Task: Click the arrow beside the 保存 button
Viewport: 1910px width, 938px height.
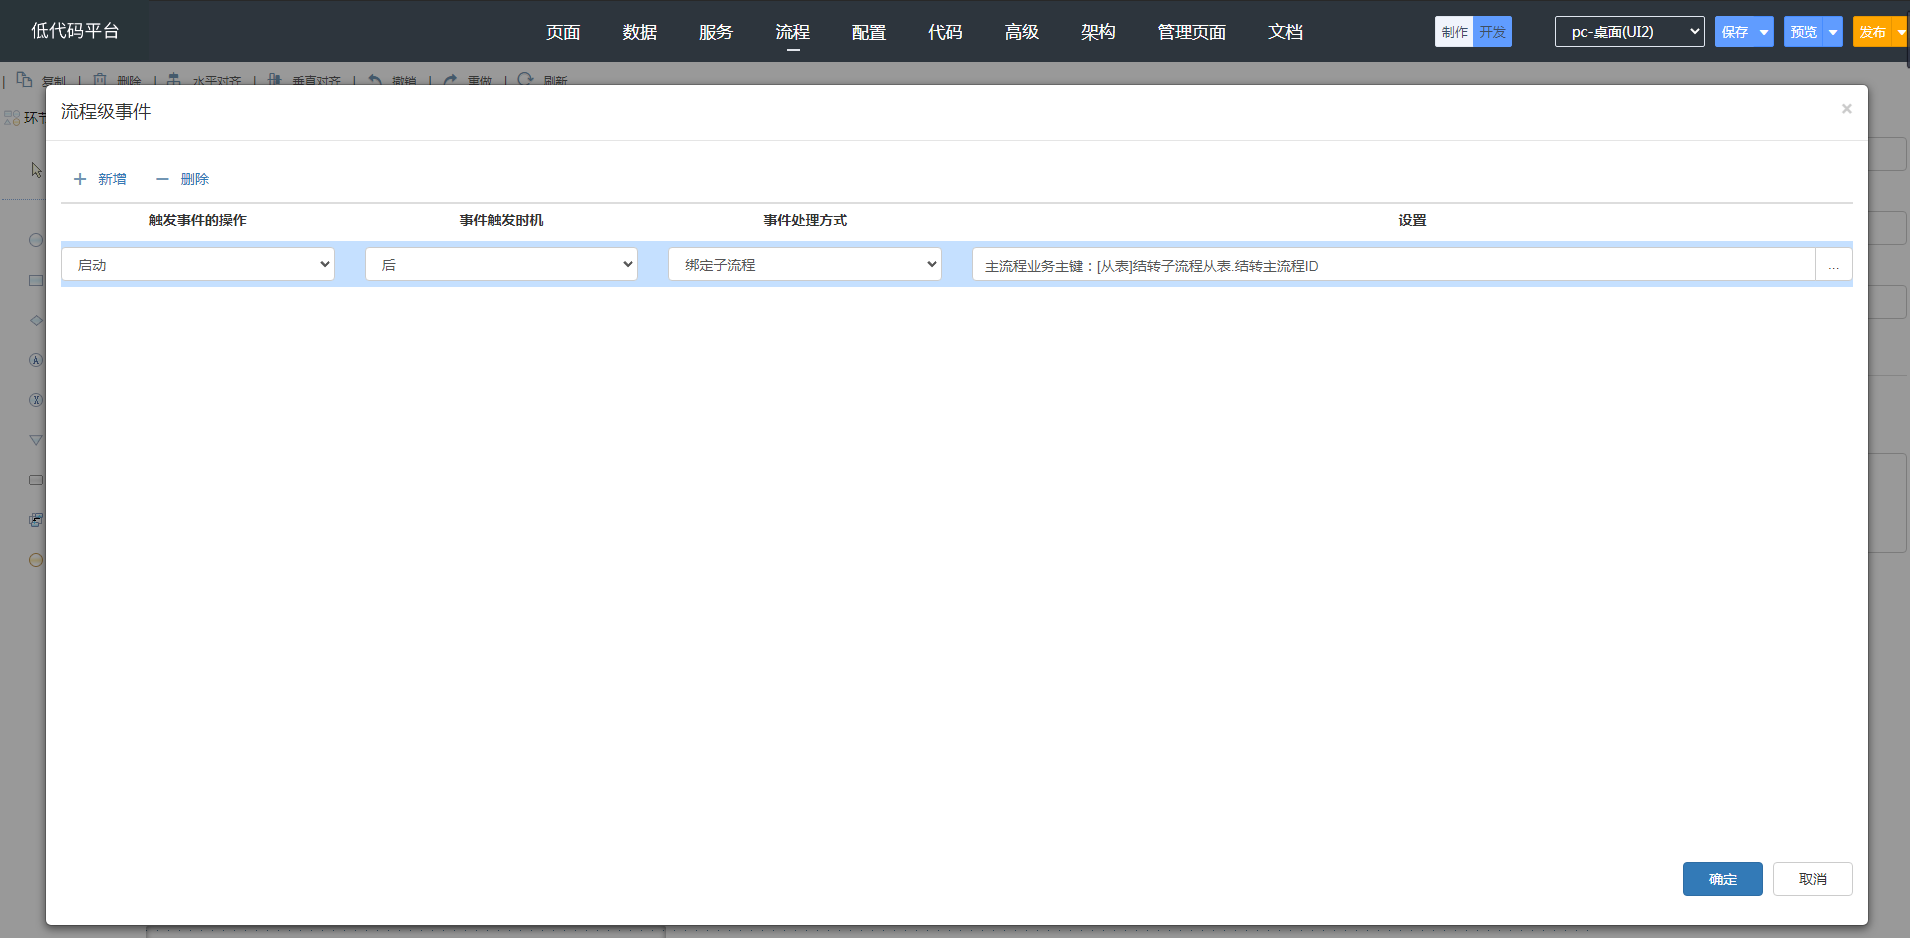Action: (1764, 32)
